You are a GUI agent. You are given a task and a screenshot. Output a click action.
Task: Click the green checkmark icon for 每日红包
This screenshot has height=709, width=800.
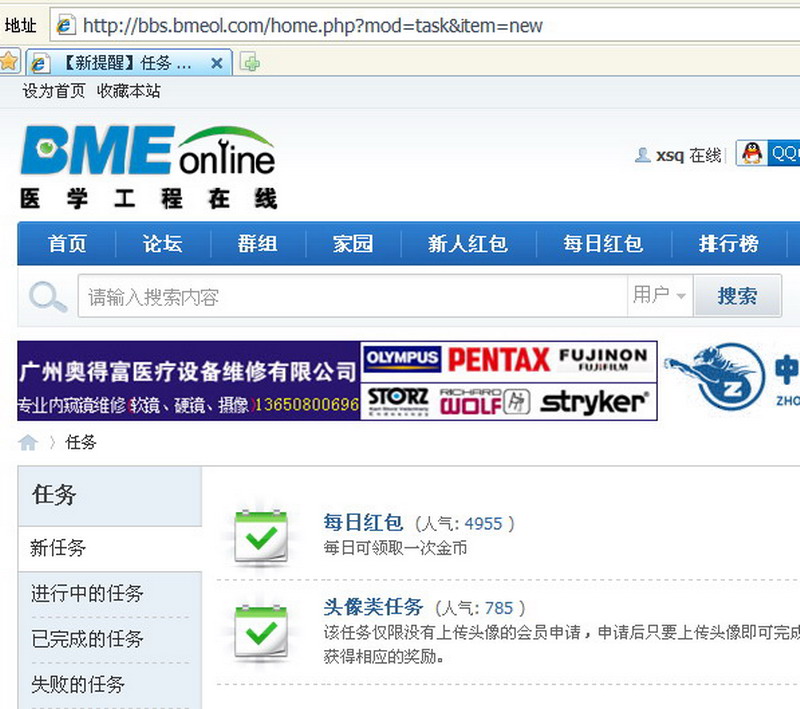tap(261, 537)
